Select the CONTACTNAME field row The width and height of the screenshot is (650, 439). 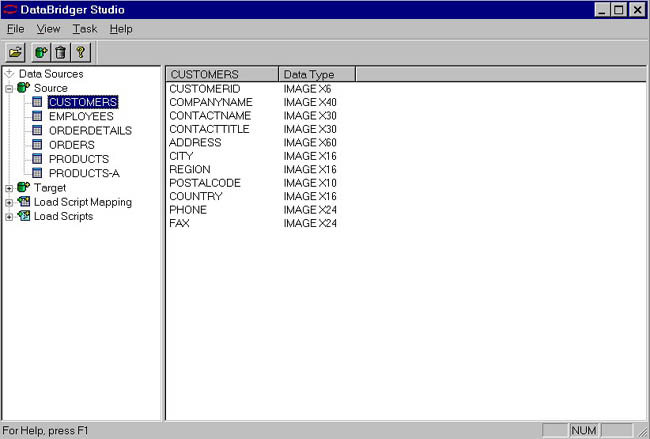[x=210, y=116]
